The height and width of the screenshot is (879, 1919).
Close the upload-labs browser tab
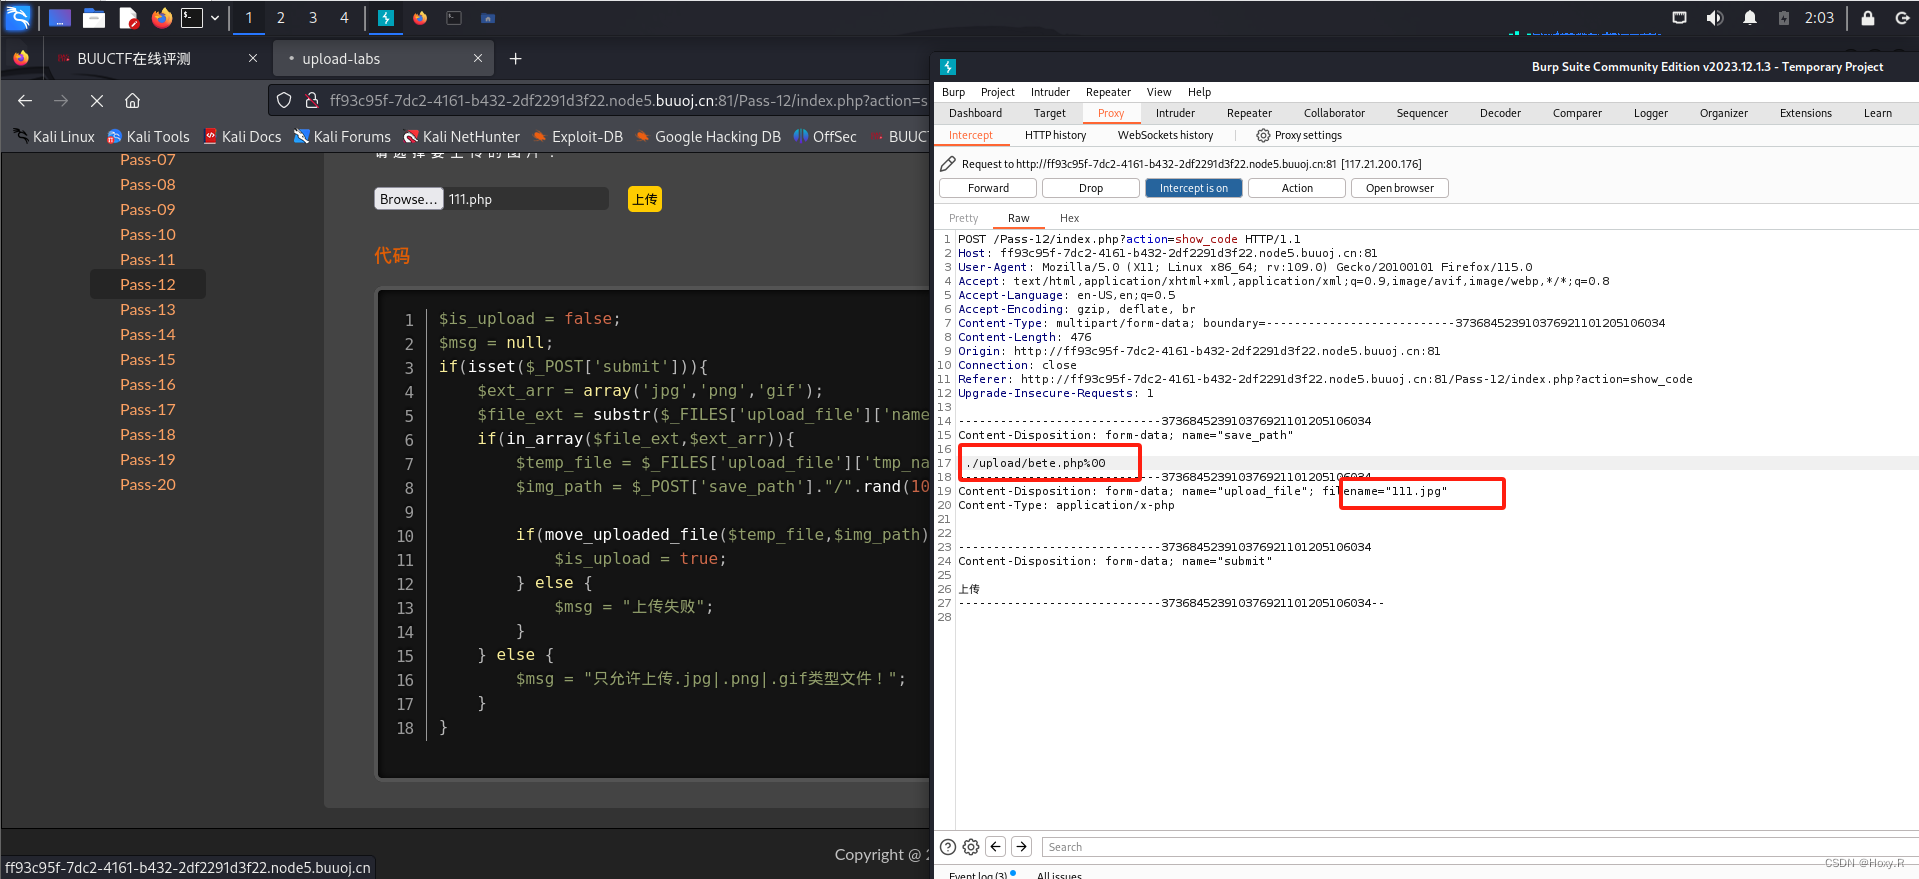[x=478, y=58]
